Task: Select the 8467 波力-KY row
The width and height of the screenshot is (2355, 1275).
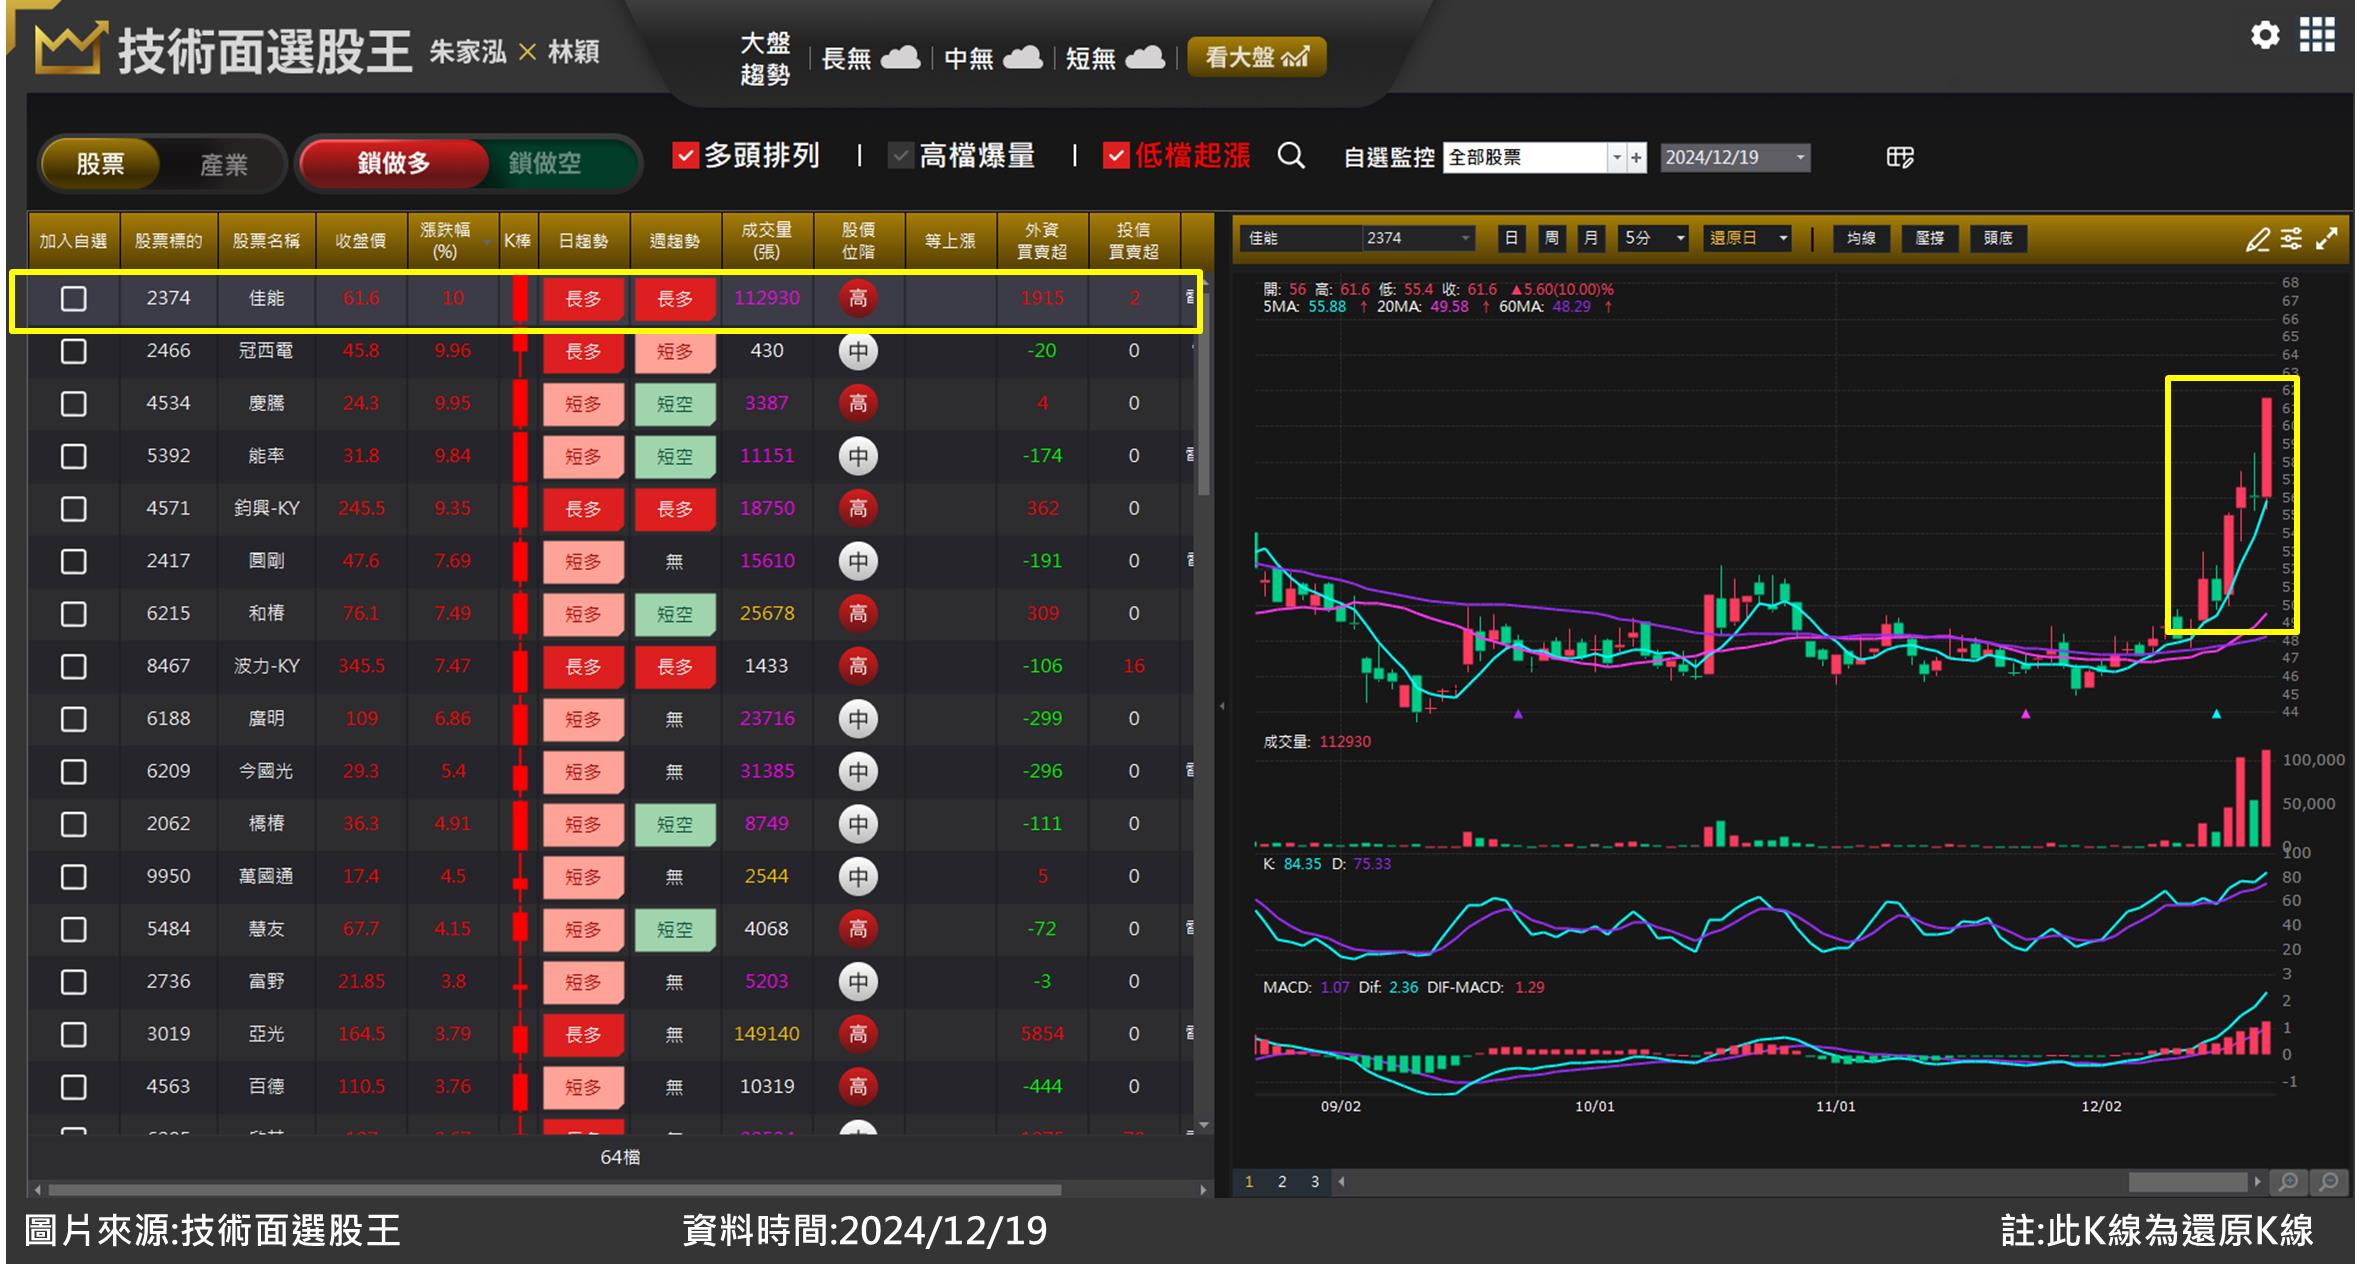Action: [x=610, y=667]
